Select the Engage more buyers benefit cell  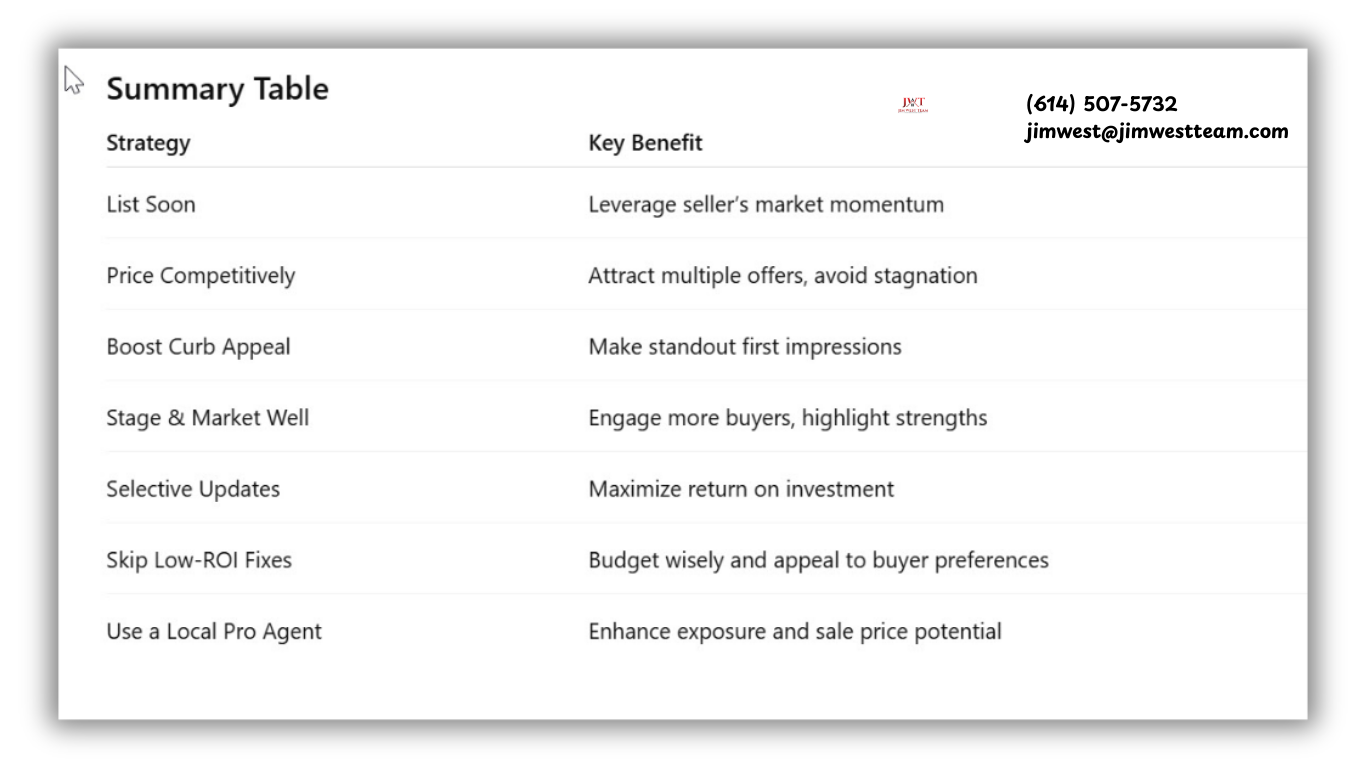point(787,418)
